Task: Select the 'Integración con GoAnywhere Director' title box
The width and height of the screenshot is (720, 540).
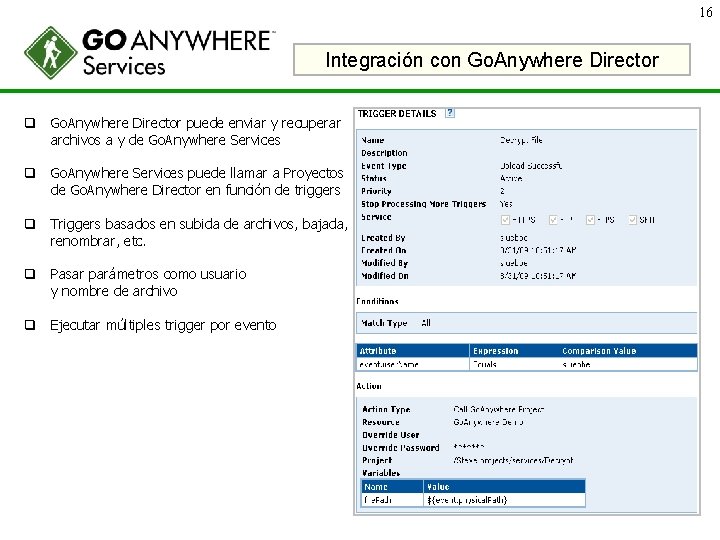Action: [492, 60]
